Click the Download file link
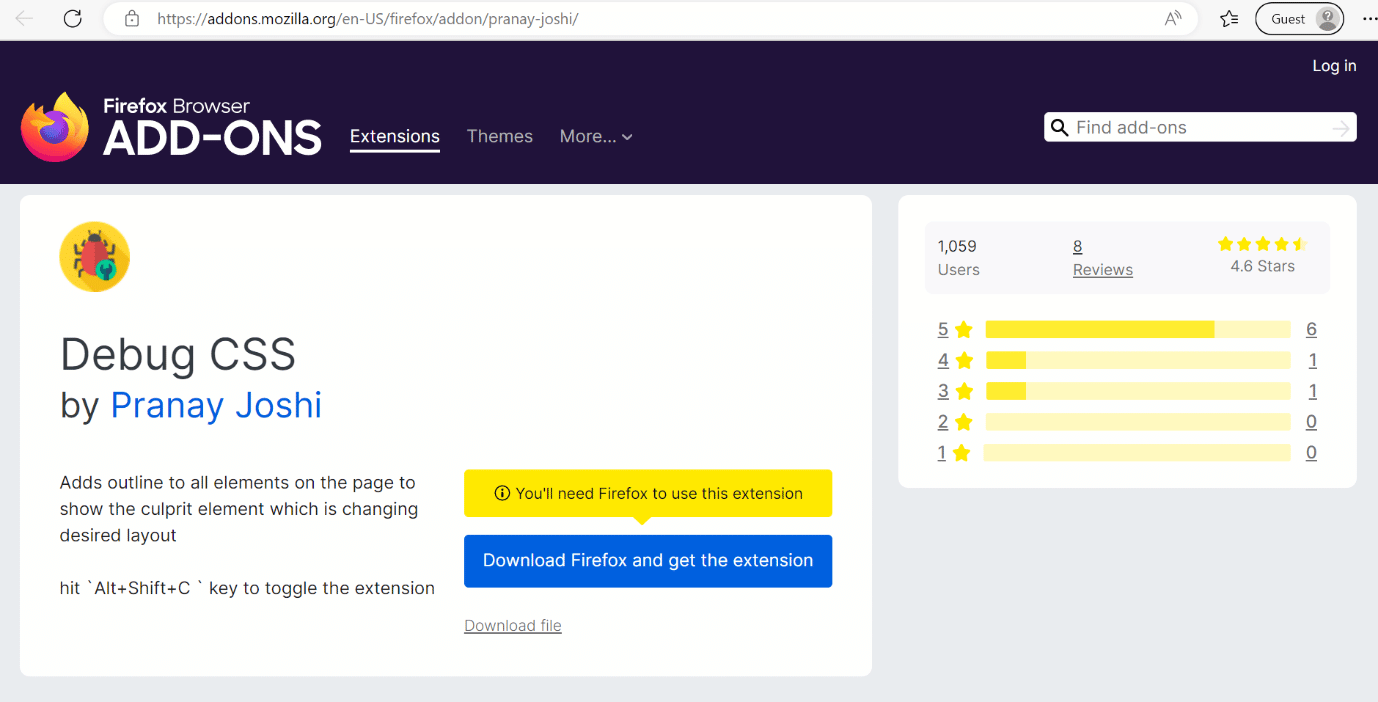1378x702 pixels. (513, 626)
